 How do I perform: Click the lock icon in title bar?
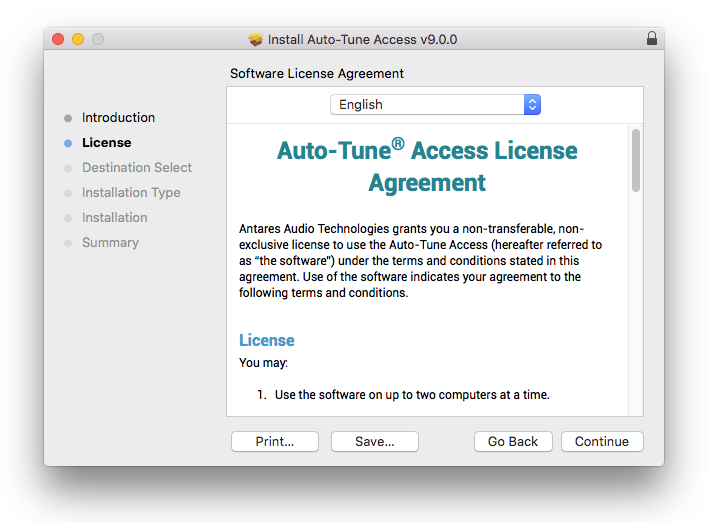652,39
